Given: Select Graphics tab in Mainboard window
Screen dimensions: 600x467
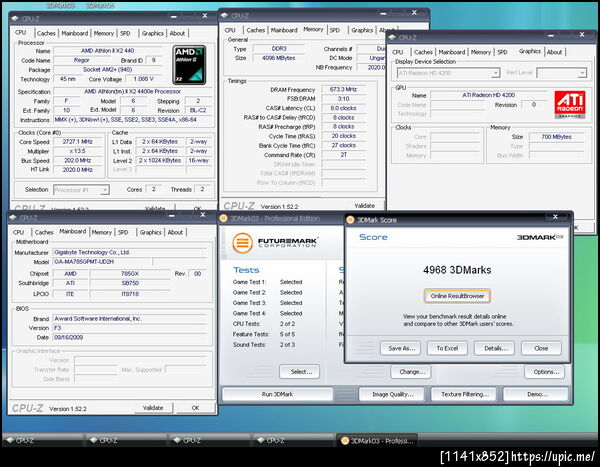Looking at the screenshot, I should [x=150, y=232].
